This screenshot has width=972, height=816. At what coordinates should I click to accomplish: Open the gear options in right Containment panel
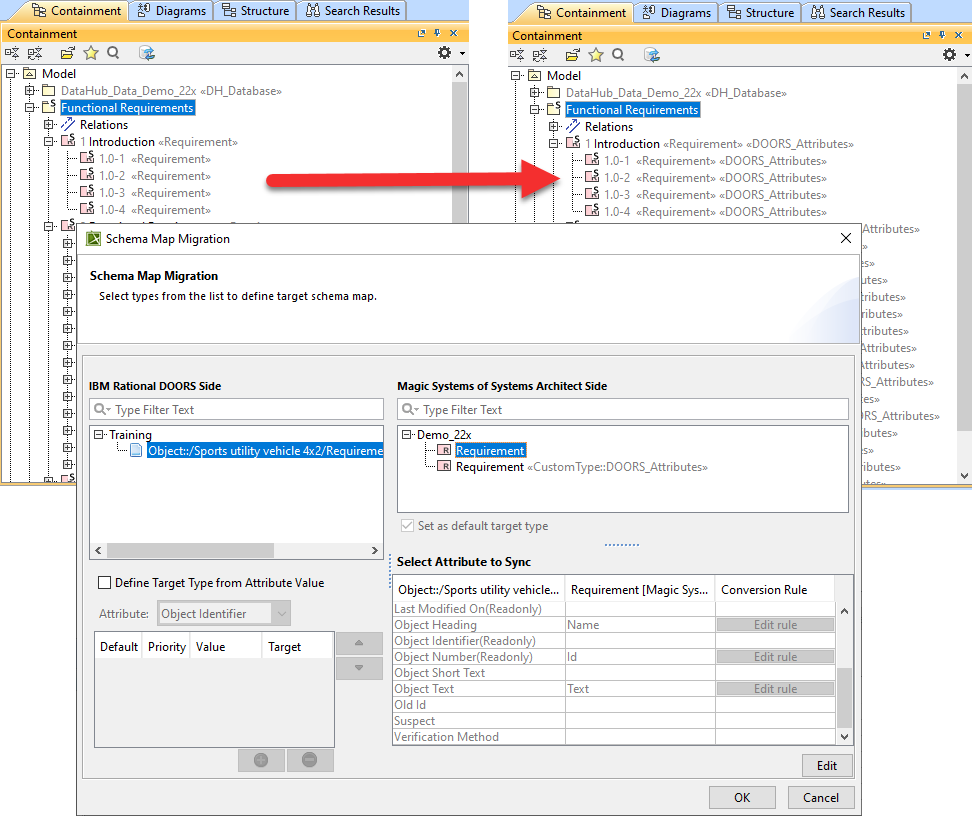click(x=950, y=55)
